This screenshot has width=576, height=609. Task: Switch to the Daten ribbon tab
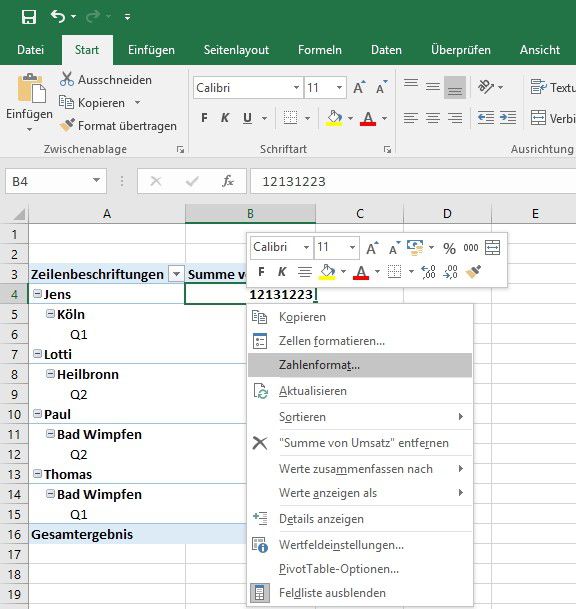386,50
